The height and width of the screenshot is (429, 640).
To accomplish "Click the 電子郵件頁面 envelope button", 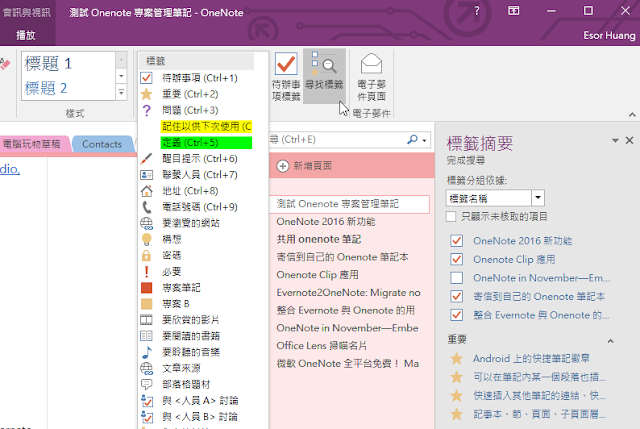I will point(371,78).
